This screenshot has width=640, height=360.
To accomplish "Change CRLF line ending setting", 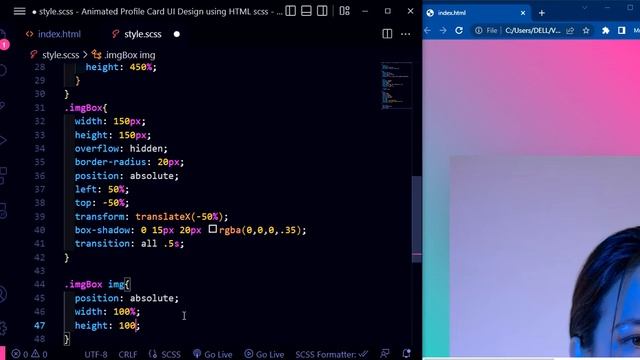I will tap(128, 354).
